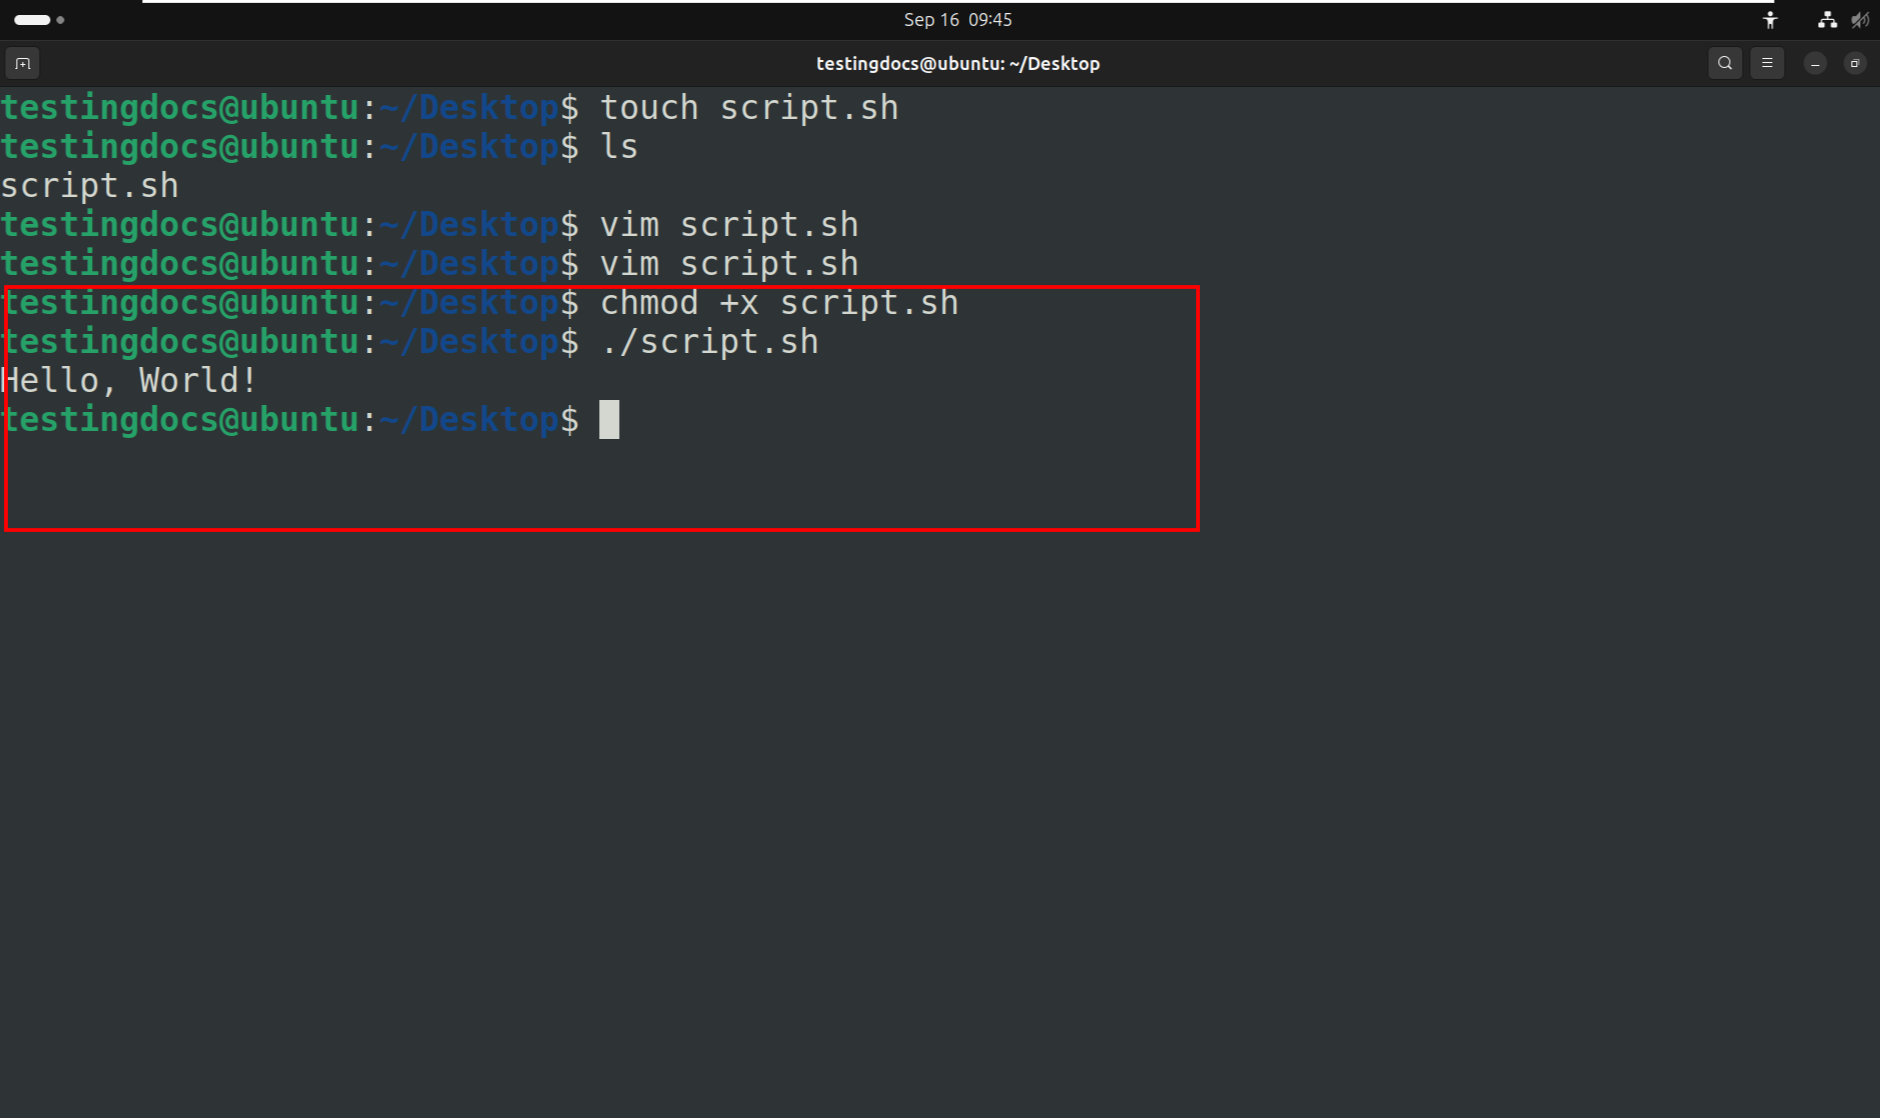
Task: Click the 'Hello, World!' output text
Action: pos(129,381)
